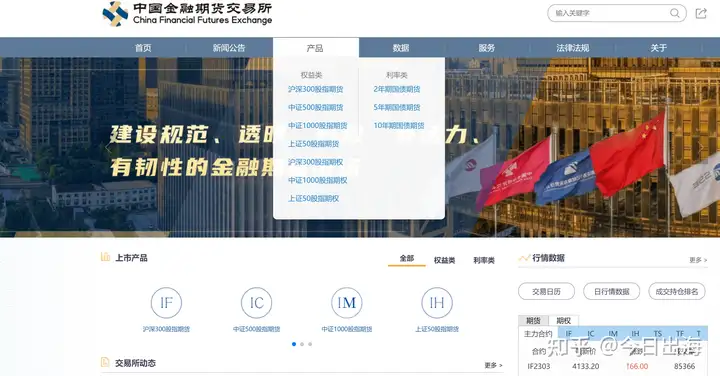Click 更多 next to 交易所动态
Viewport: 720px width, 376px height.
coord(493,365)
